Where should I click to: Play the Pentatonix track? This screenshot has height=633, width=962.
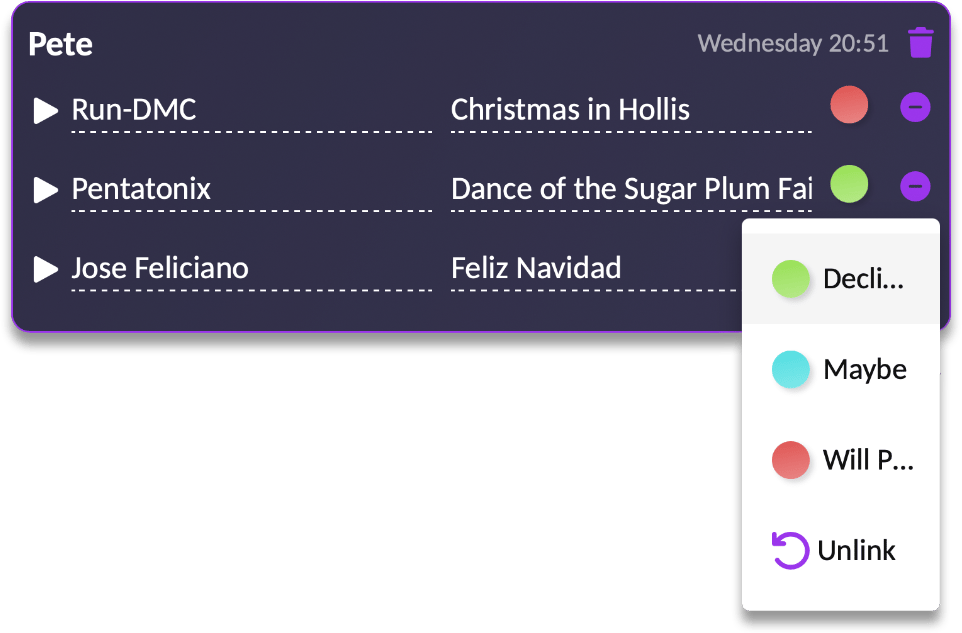[44, 189]
